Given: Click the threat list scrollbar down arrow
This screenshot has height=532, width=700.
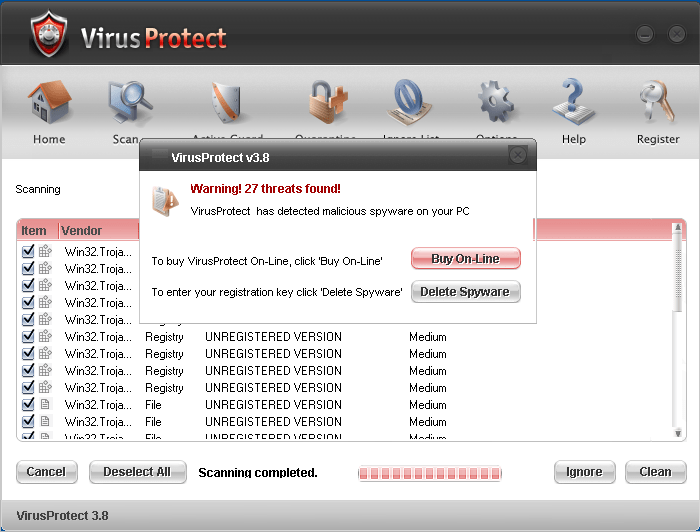Looking at the screenshot, I should pyautogui.click(x=678, y=433).
